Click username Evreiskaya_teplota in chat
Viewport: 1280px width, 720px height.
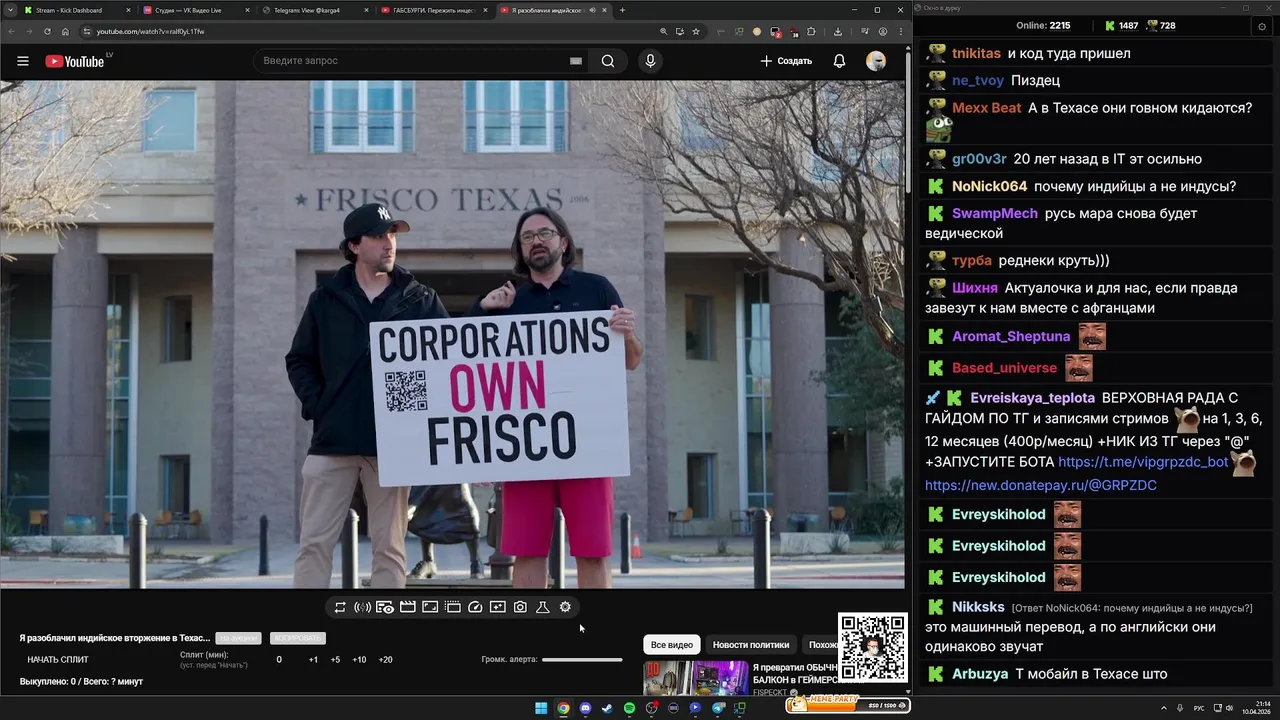coord(1032,398)
